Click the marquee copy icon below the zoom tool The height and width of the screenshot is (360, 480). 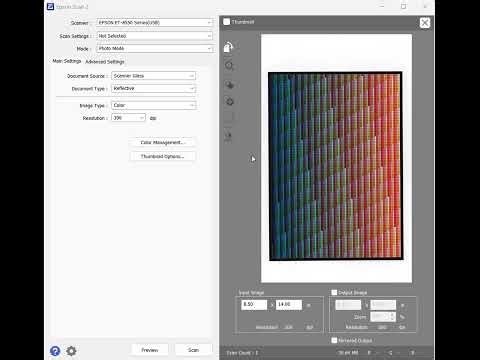click(229, 84)
